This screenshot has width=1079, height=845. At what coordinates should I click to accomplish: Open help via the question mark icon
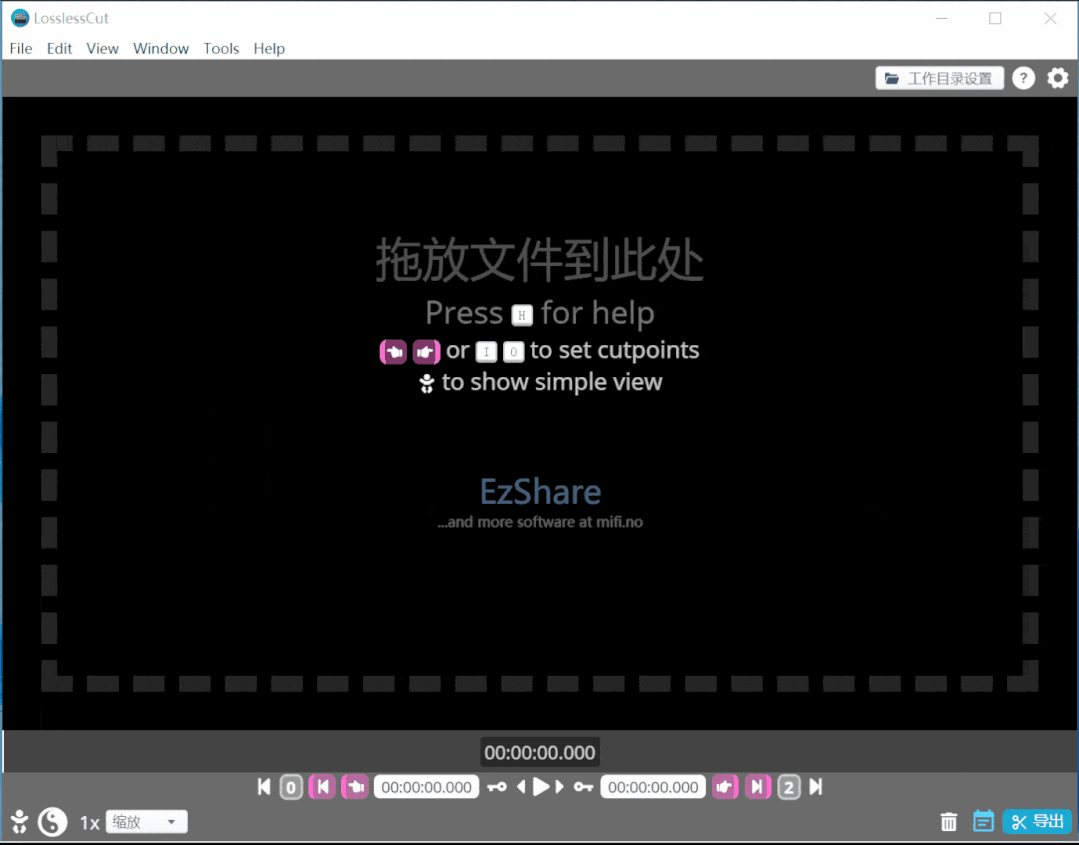coord(1023,78)
